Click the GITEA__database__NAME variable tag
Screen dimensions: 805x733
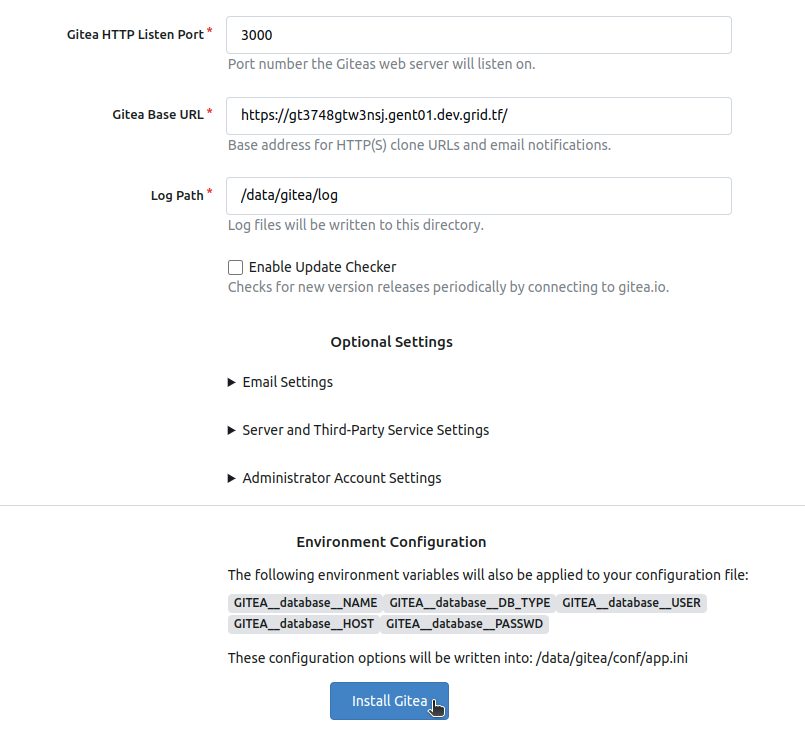point(305,603)
